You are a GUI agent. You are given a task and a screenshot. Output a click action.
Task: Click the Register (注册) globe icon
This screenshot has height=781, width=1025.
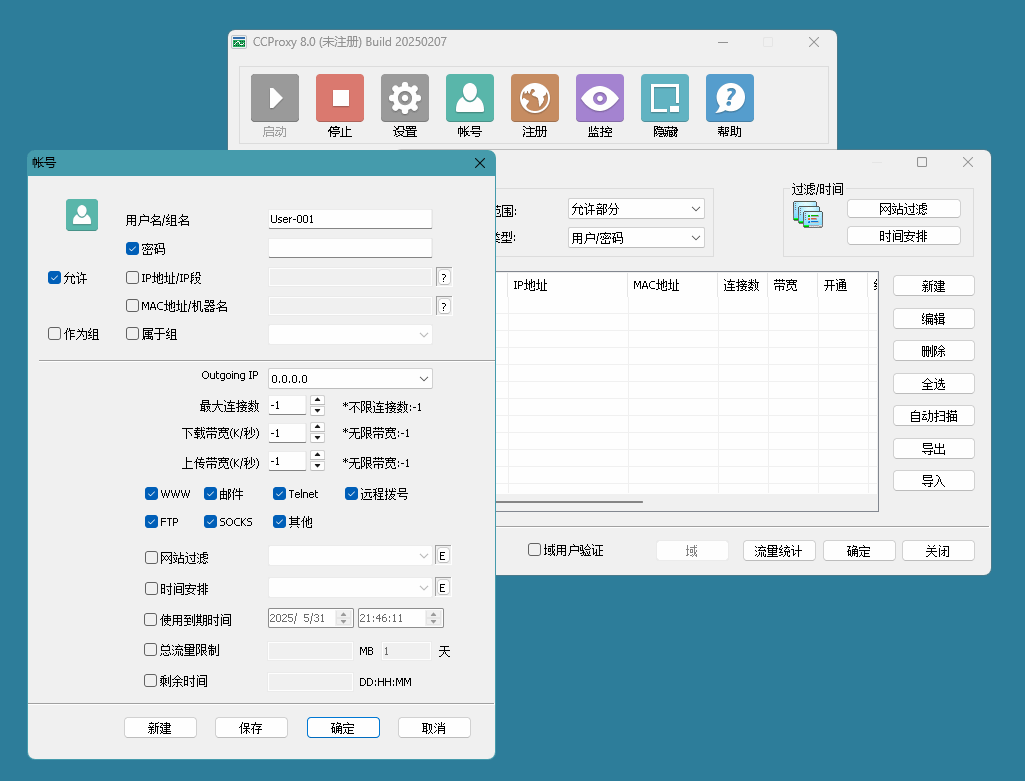[x=535, y=98]
